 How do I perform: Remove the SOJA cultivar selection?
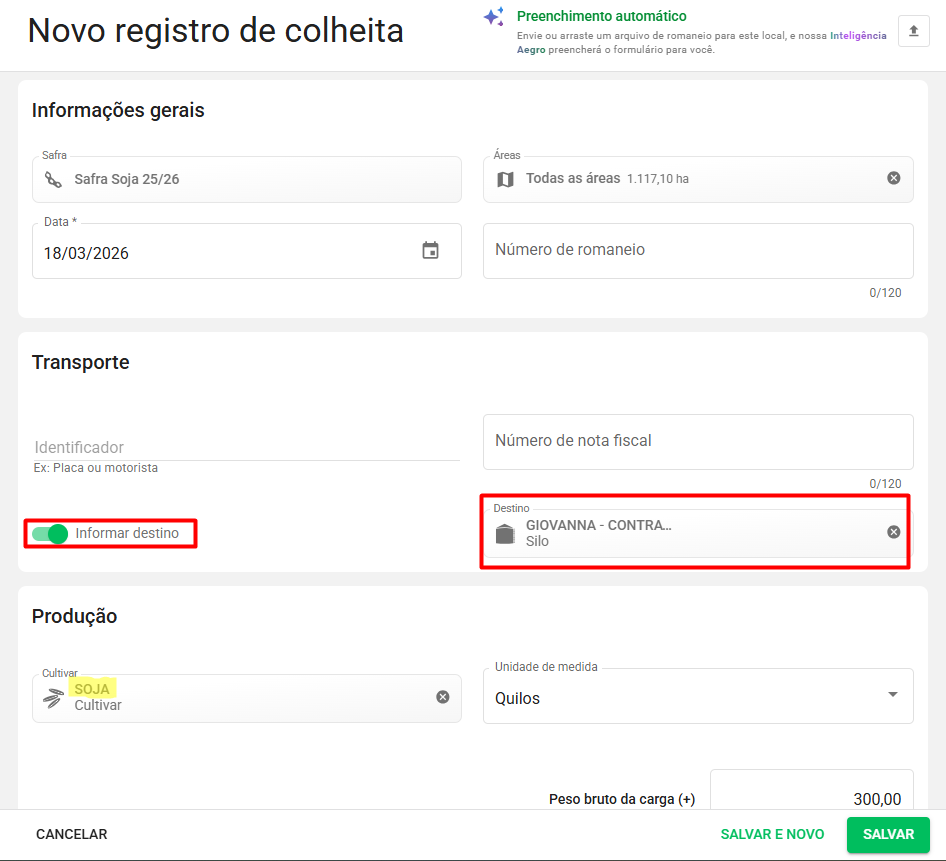click(x=442, y=697)
